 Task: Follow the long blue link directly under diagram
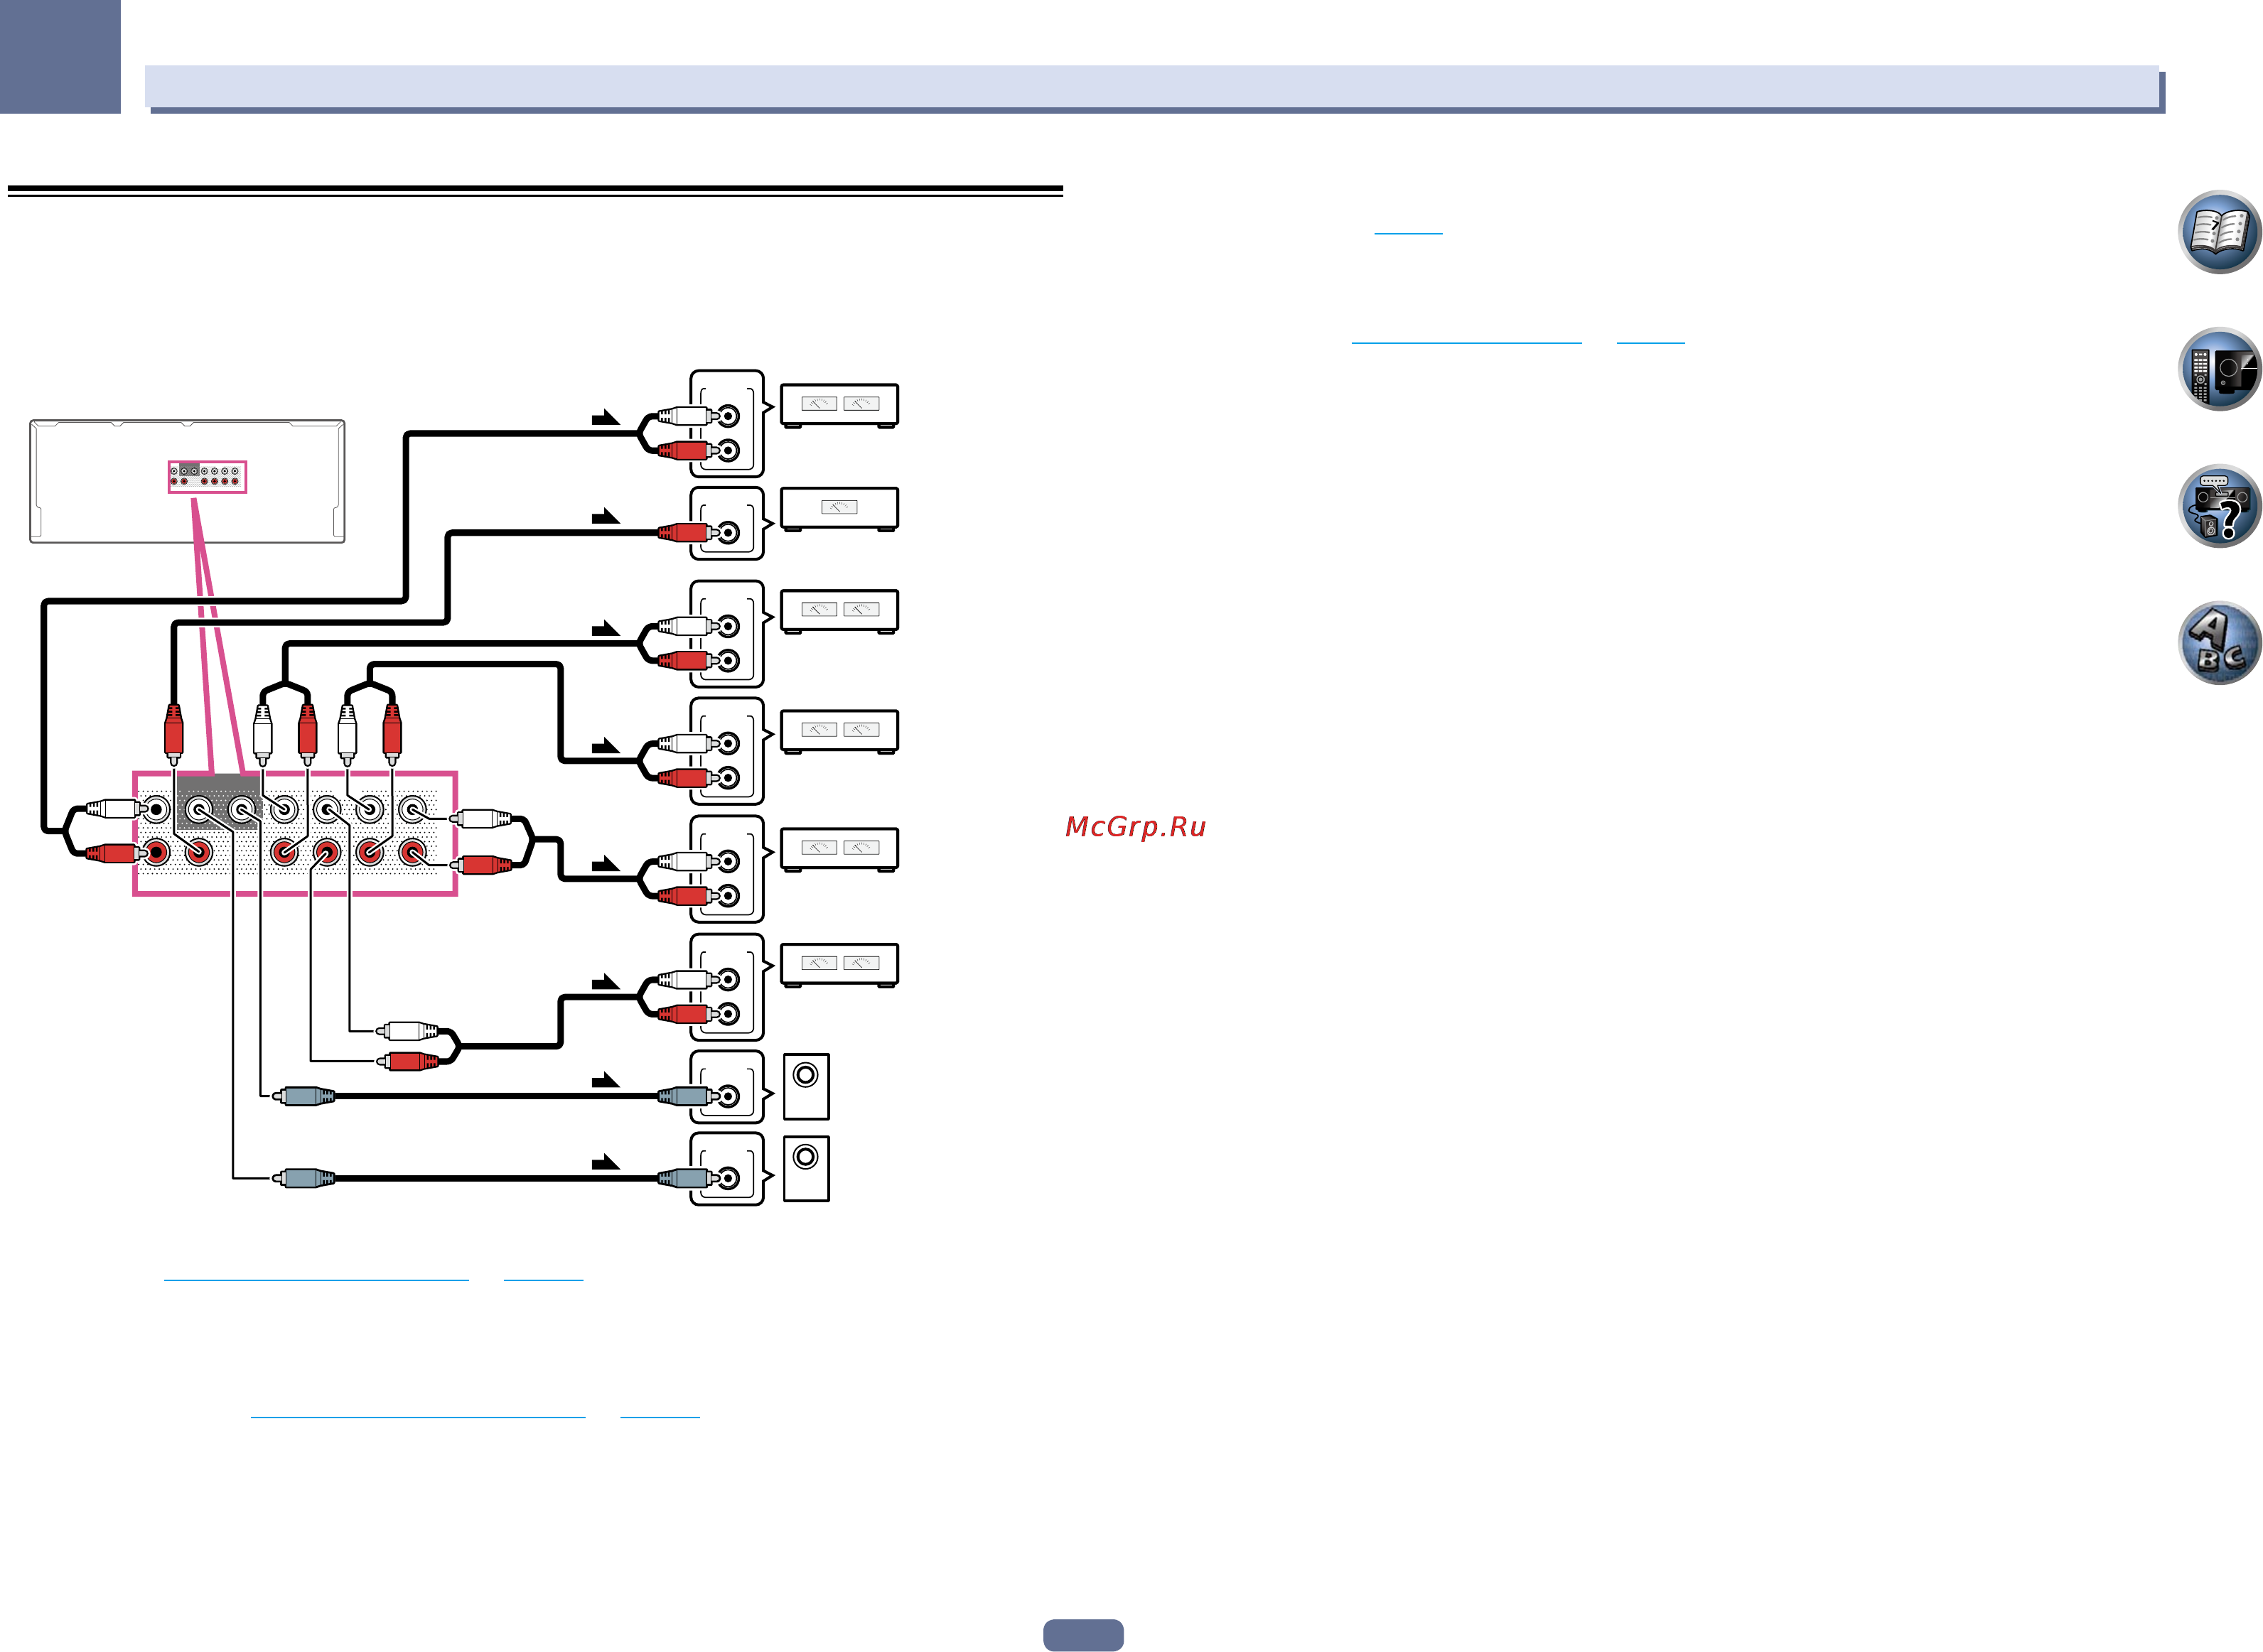(316, 1279)
